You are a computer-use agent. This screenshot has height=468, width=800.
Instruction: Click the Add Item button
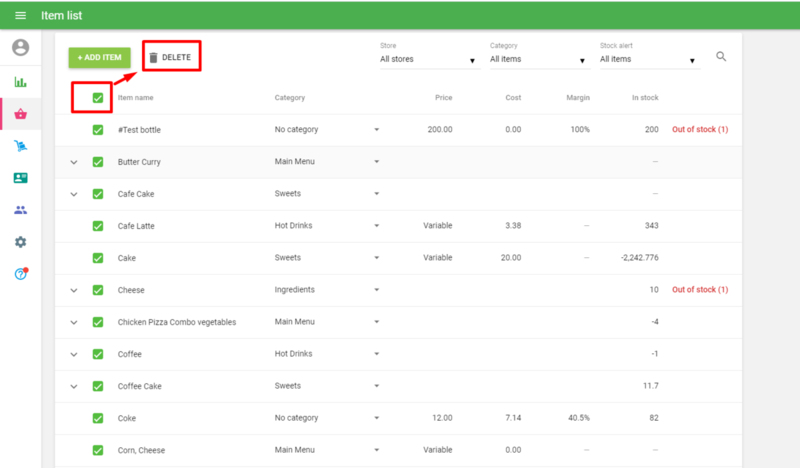(100, 58)
